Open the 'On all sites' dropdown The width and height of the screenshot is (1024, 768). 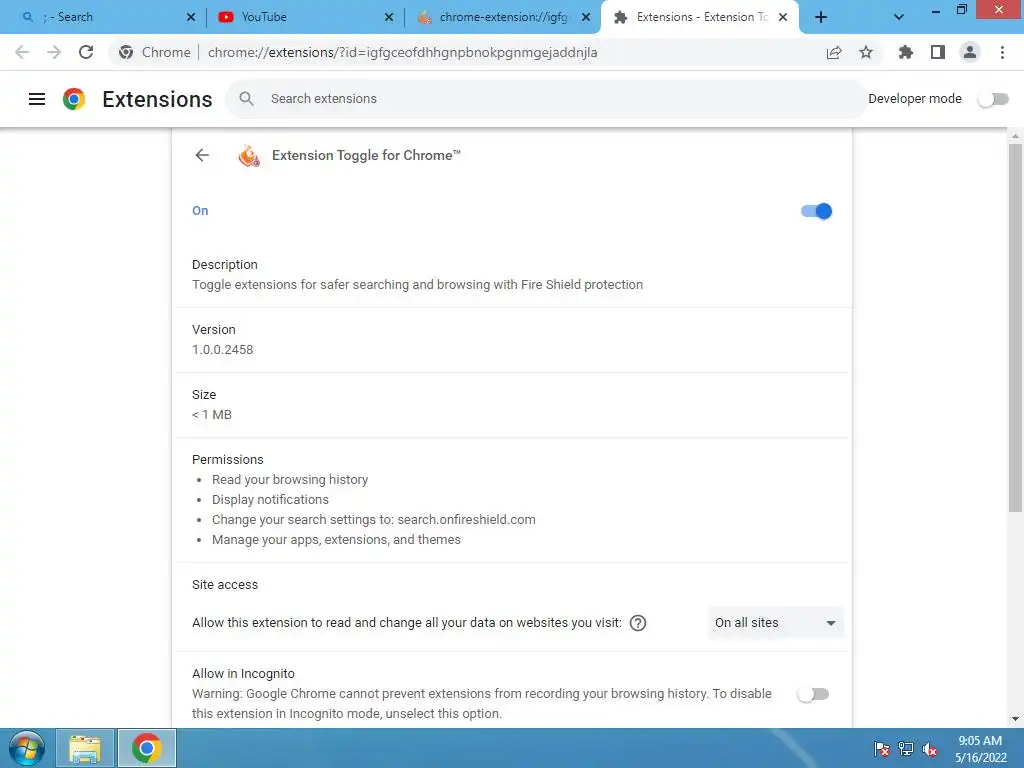tap(775, 623)
